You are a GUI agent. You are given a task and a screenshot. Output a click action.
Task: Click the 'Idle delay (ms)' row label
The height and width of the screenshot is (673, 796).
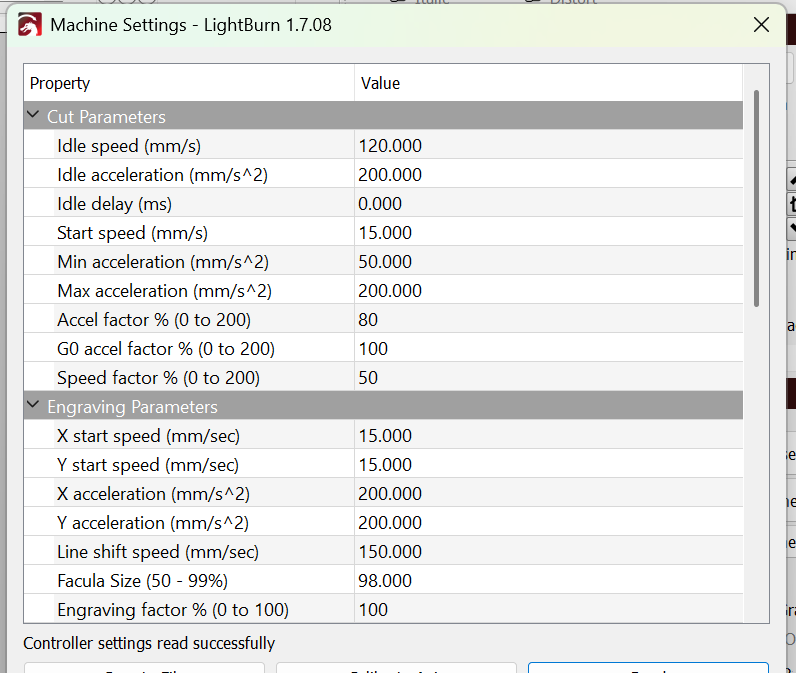pos(115,204)
